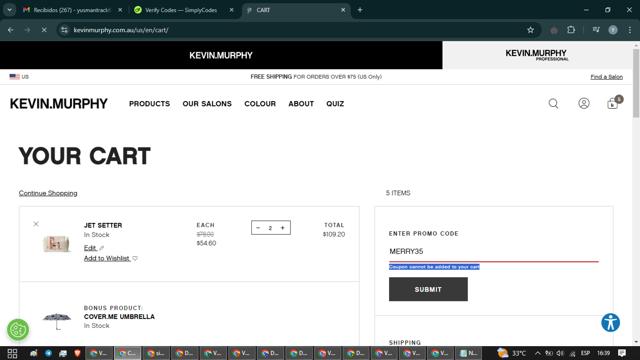Open the Chrome profile avatar

(613, 30)
